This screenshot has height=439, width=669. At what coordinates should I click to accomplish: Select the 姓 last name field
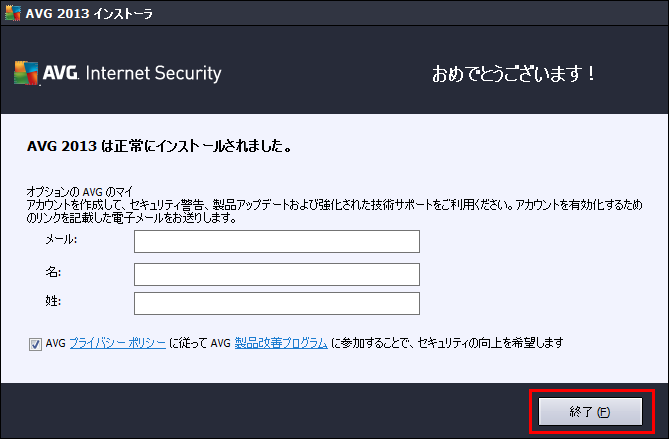pyautogui.click(x=276, y=303)
